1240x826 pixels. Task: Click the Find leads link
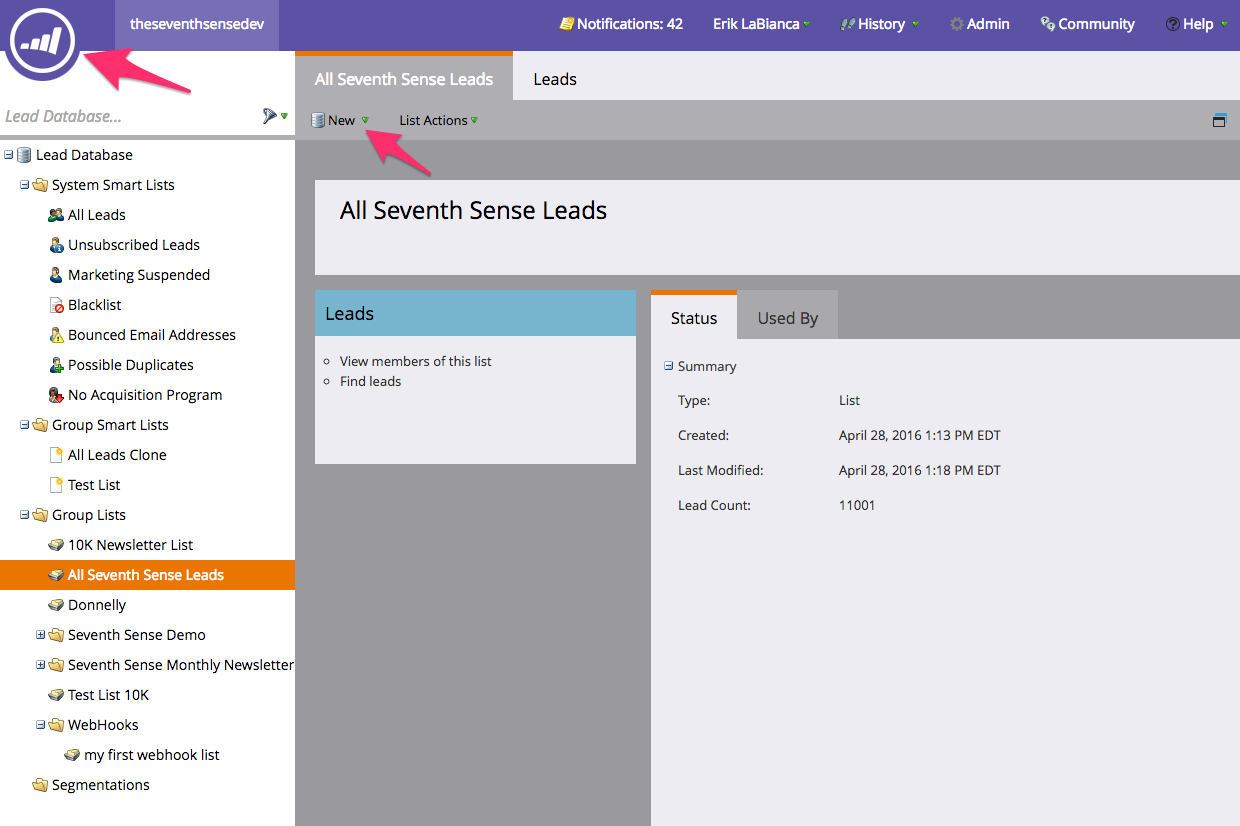tap(370, 381)
